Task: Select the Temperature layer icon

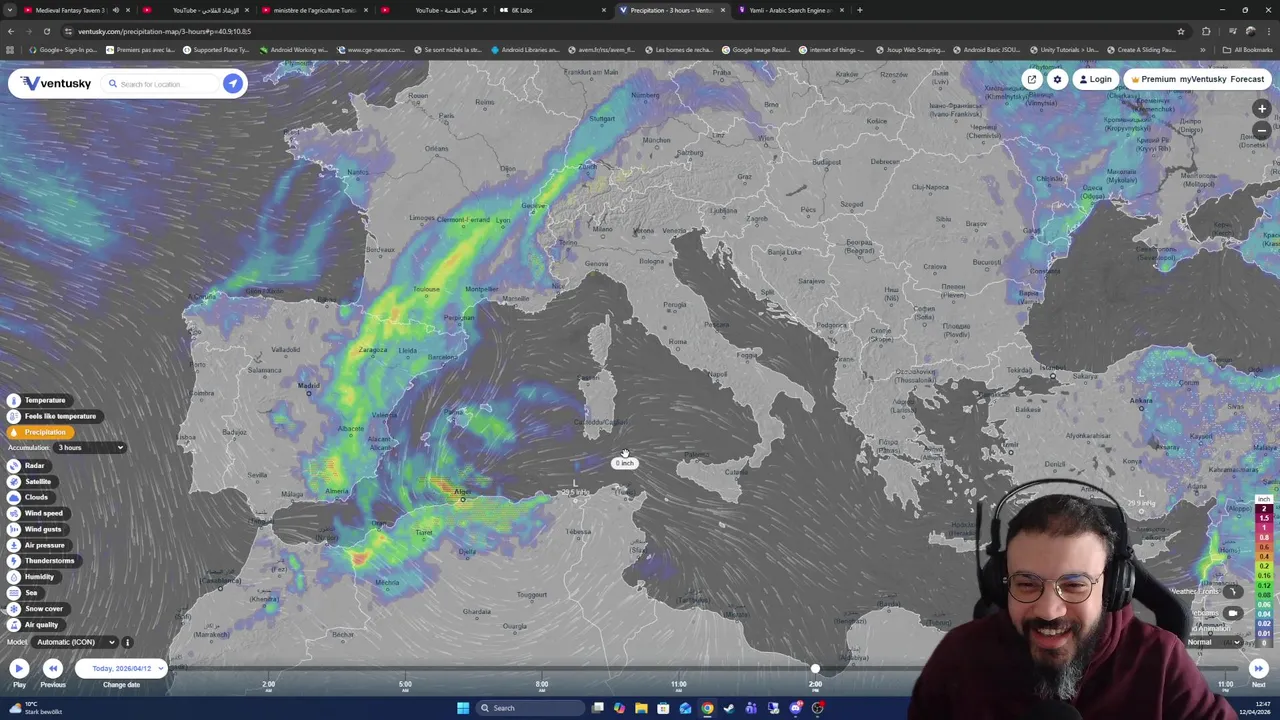Action: [13, 400]
